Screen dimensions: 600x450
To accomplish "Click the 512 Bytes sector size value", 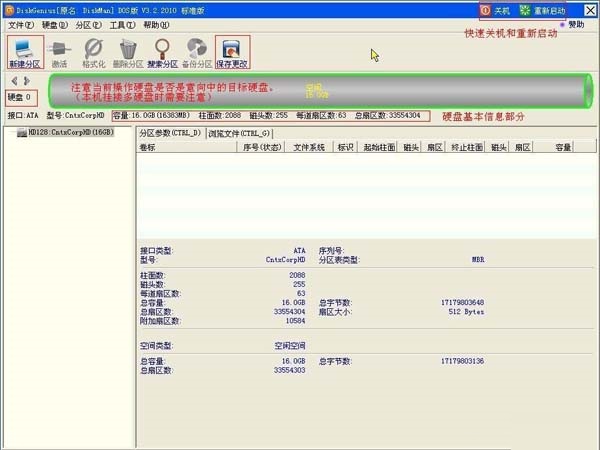I will point(466,311).
